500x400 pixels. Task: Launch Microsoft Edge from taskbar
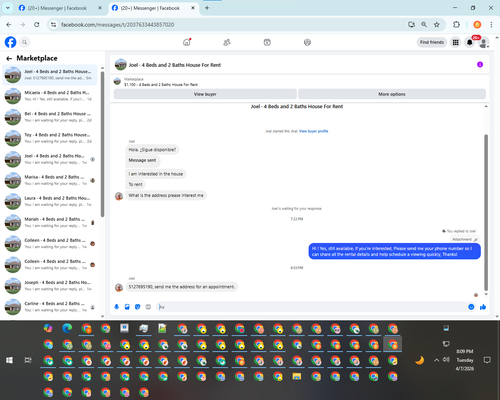click(67, 328)
